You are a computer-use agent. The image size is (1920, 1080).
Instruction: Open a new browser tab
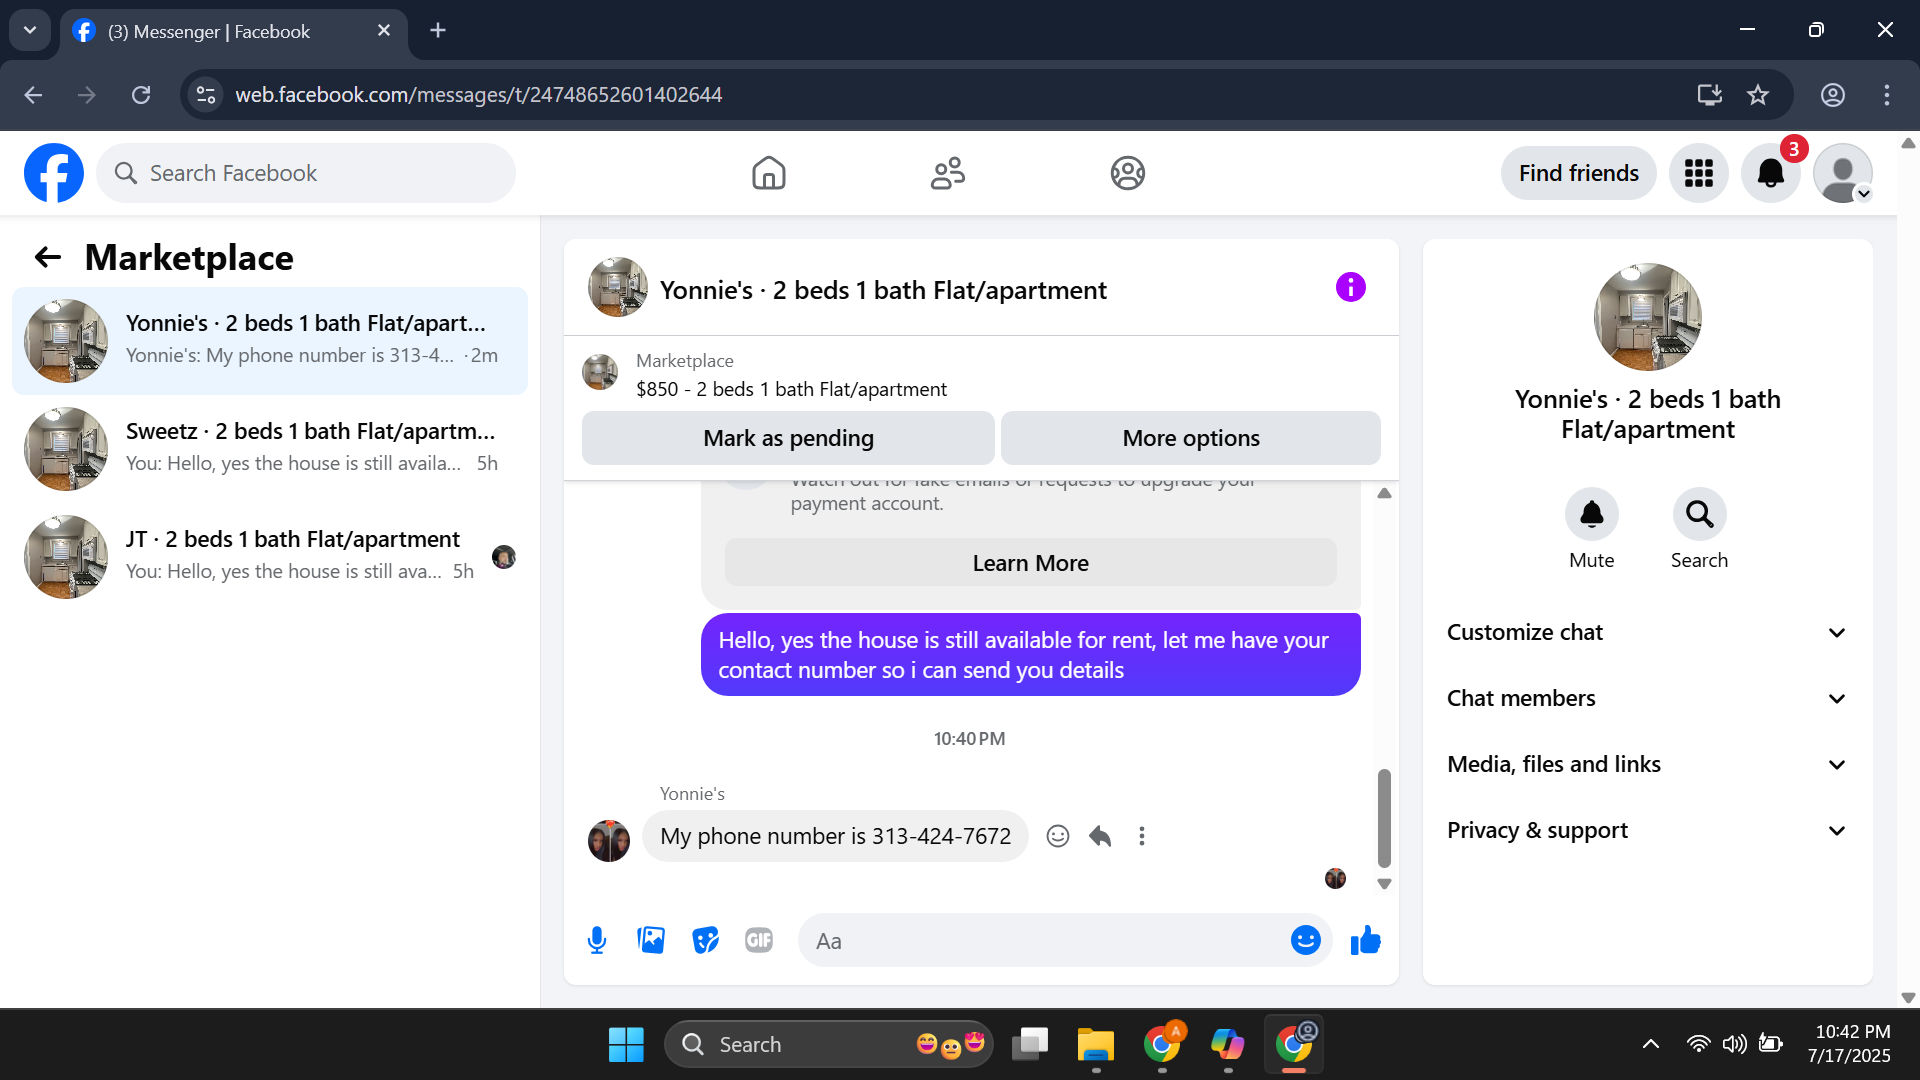click(x=438, y=30)
